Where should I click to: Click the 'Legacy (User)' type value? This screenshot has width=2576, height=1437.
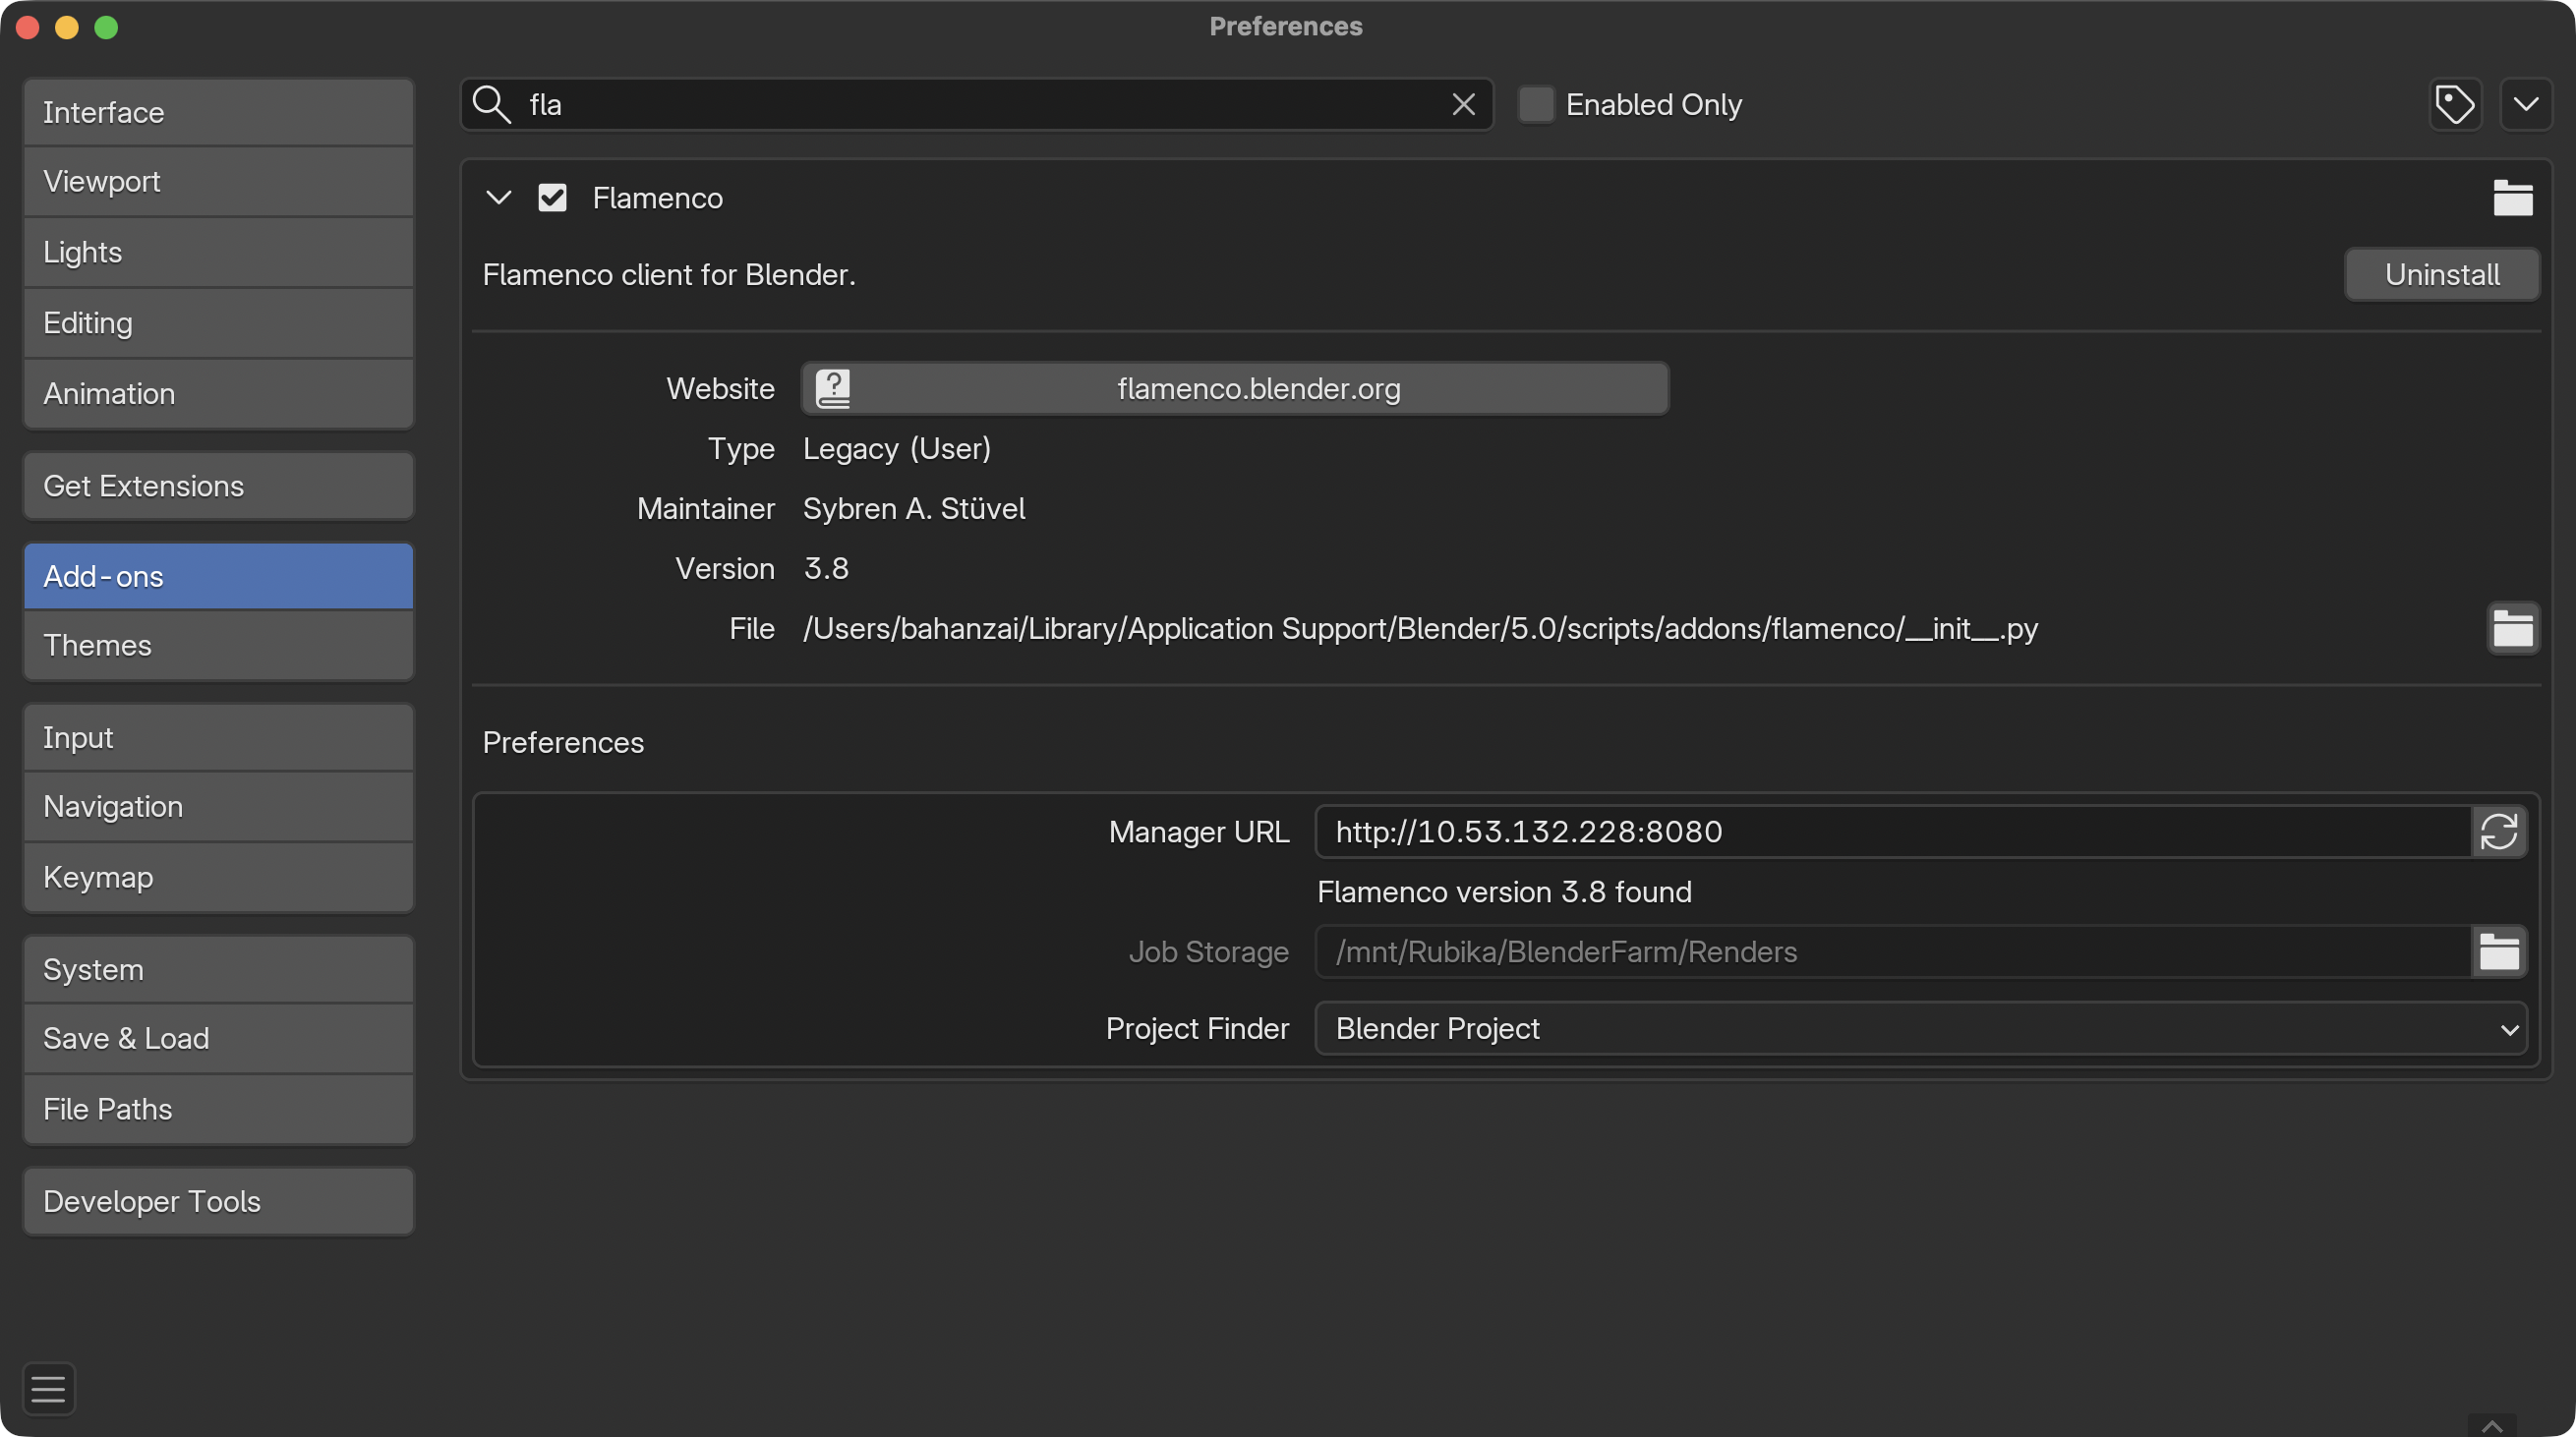click(897, 448)
